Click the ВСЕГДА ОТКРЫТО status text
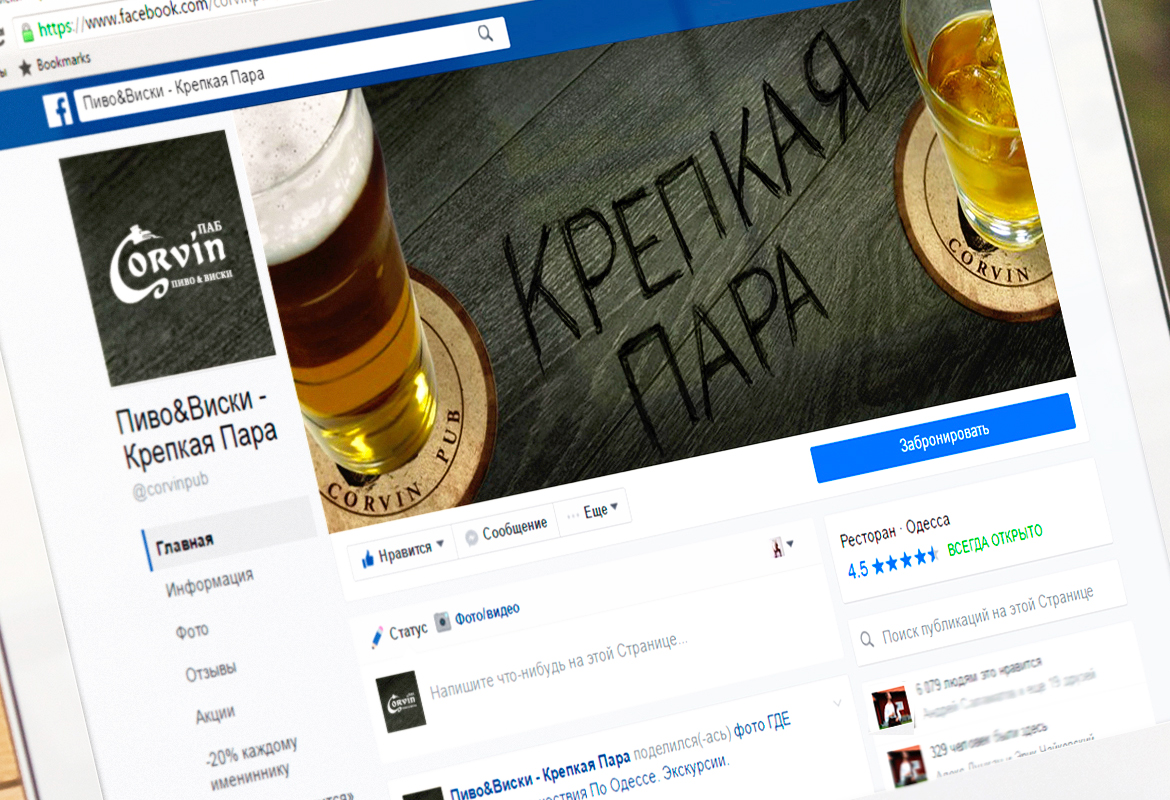Image resolution: width=1170 pixels, height=800 pixels. [995, 539]
